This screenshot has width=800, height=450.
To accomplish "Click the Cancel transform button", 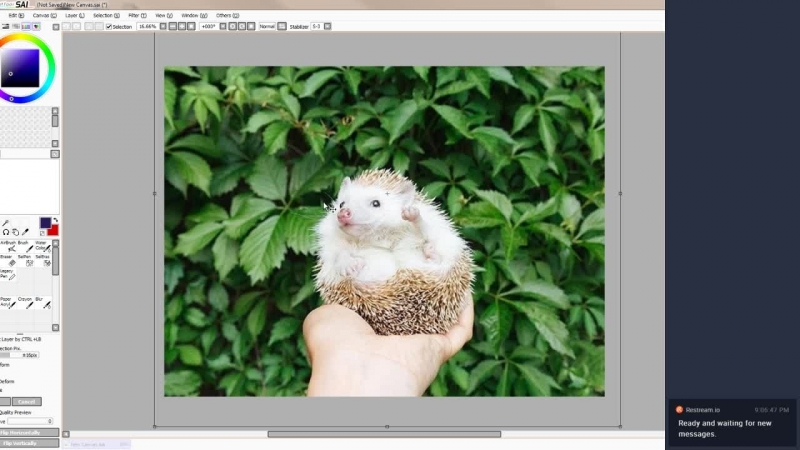I will [x=27, y=402].
